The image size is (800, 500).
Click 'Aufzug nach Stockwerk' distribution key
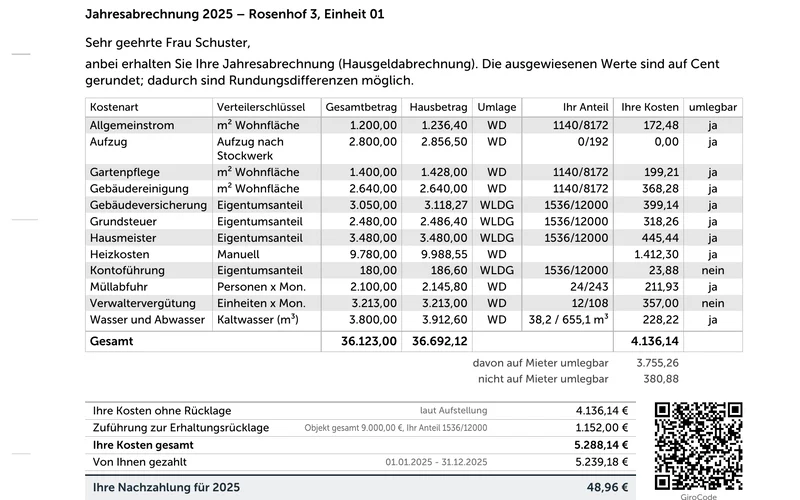point(250,148)
